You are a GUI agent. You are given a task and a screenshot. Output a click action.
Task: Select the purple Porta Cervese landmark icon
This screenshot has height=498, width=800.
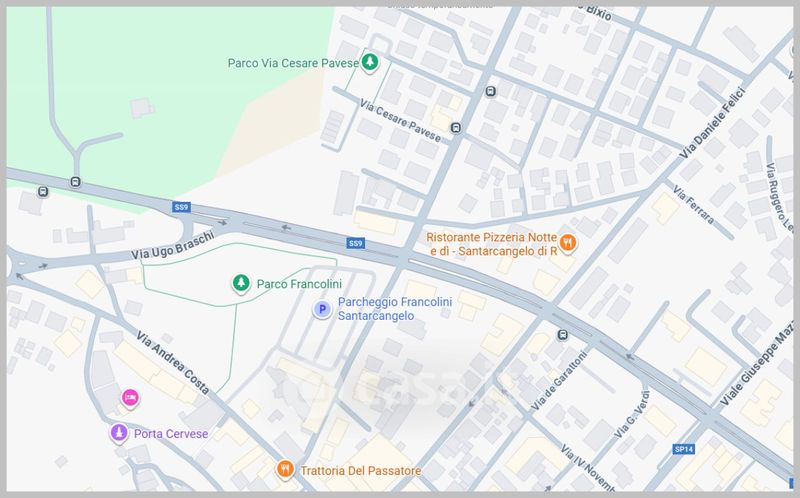point(119,433)
